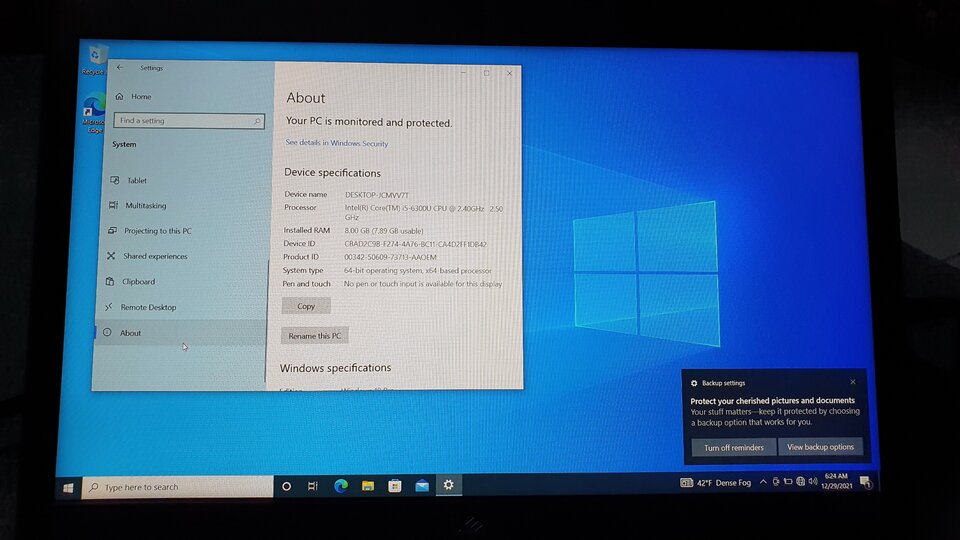Open Cortana circle icon on taskbar

(x=286, y=486)
